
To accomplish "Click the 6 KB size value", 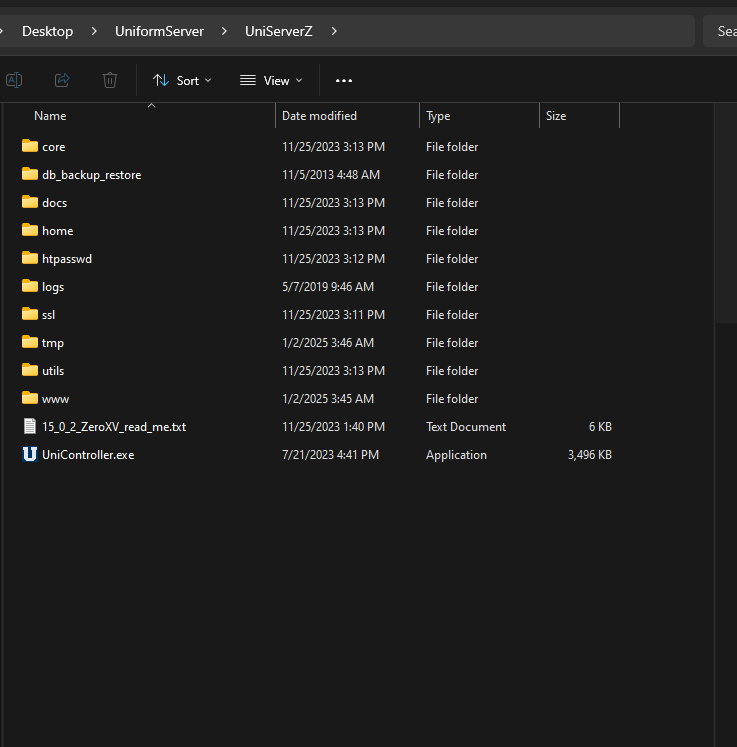I will 600,427.
